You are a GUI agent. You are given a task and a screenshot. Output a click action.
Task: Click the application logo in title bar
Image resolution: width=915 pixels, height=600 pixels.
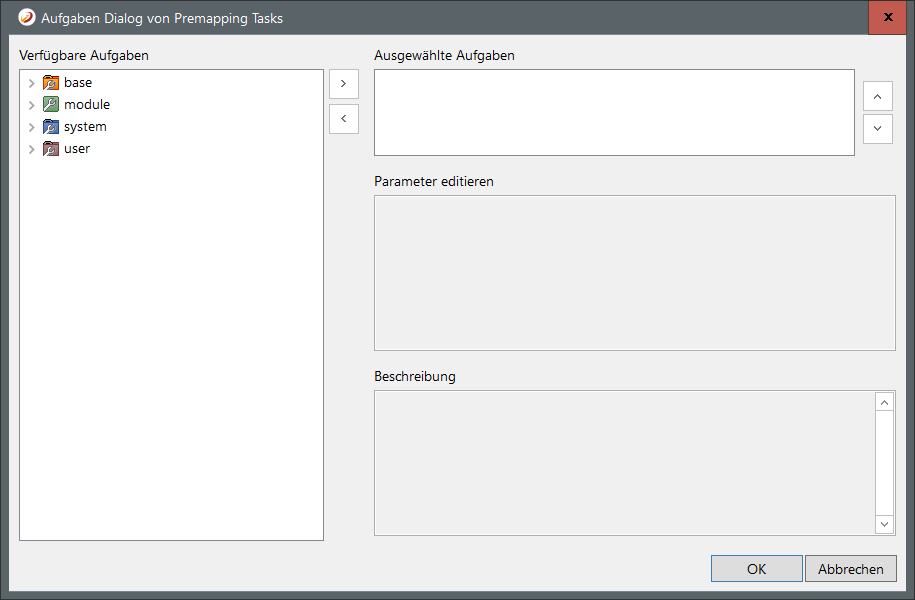click(x=27, y=18)
